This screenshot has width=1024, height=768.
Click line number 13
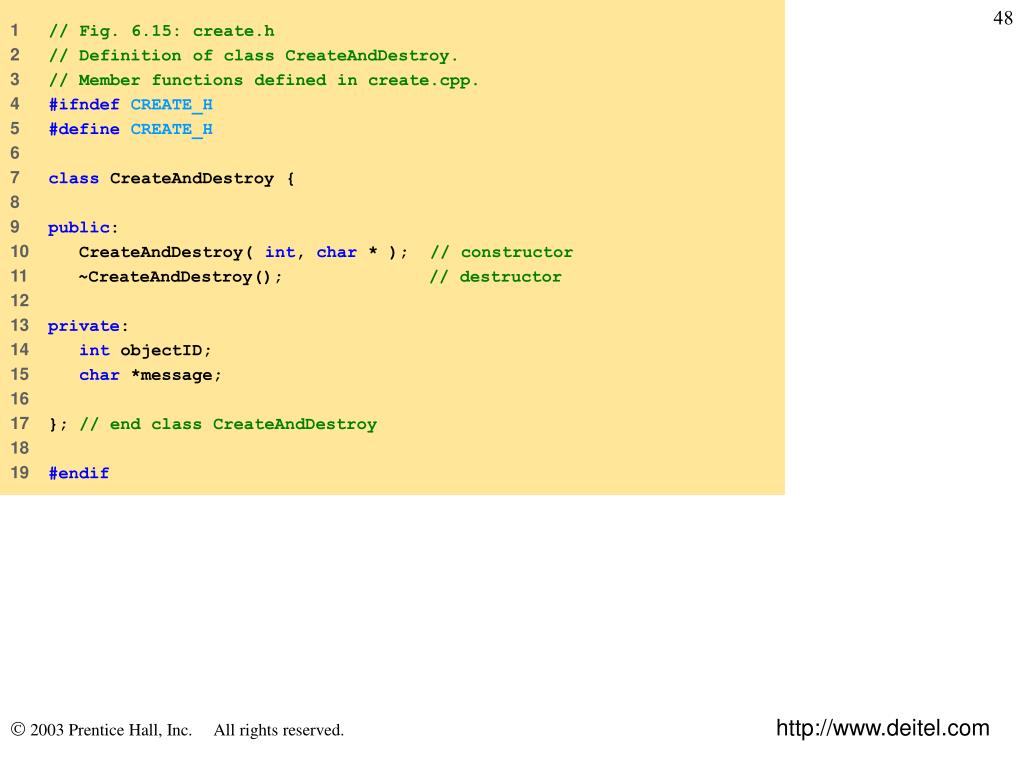click(x=20, y=326)
